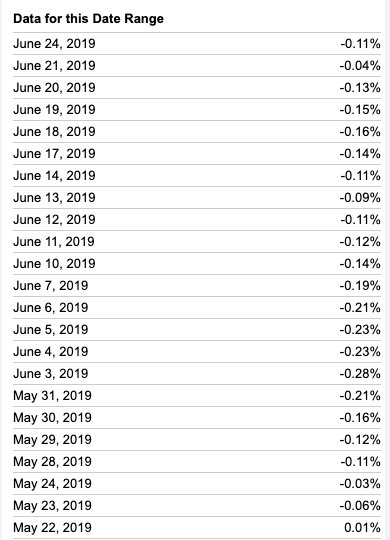
Task: Click the -0.19% value for June 7
Action: click(360, 285)
